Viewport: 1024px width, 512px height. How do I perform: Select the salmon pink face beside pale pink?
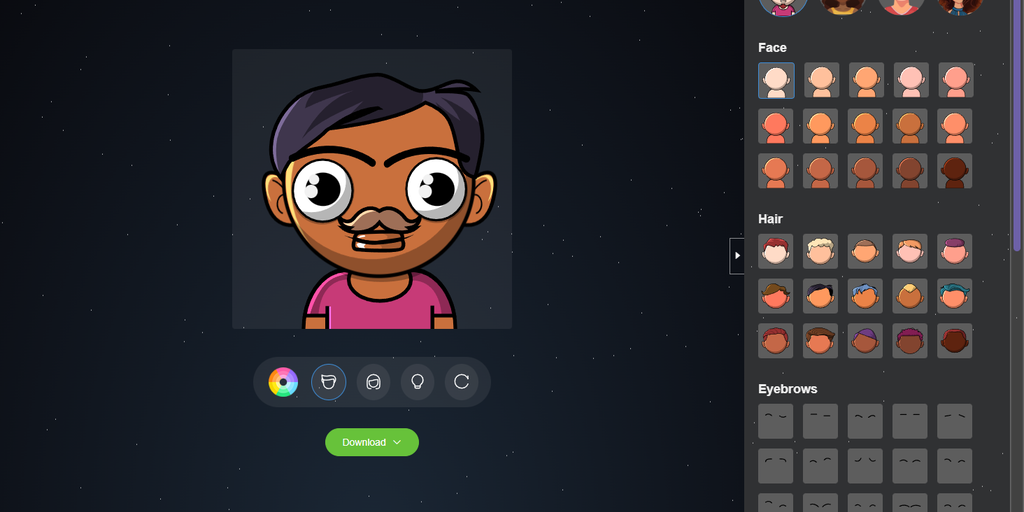click(x=956, y=80)
